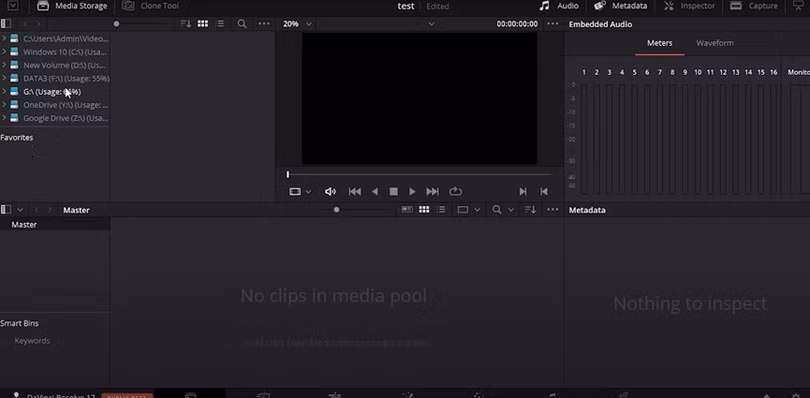This screenshot has height=398, width=810.
Task: Open media pool clip display icon
Action: click(x=463, y=209)
